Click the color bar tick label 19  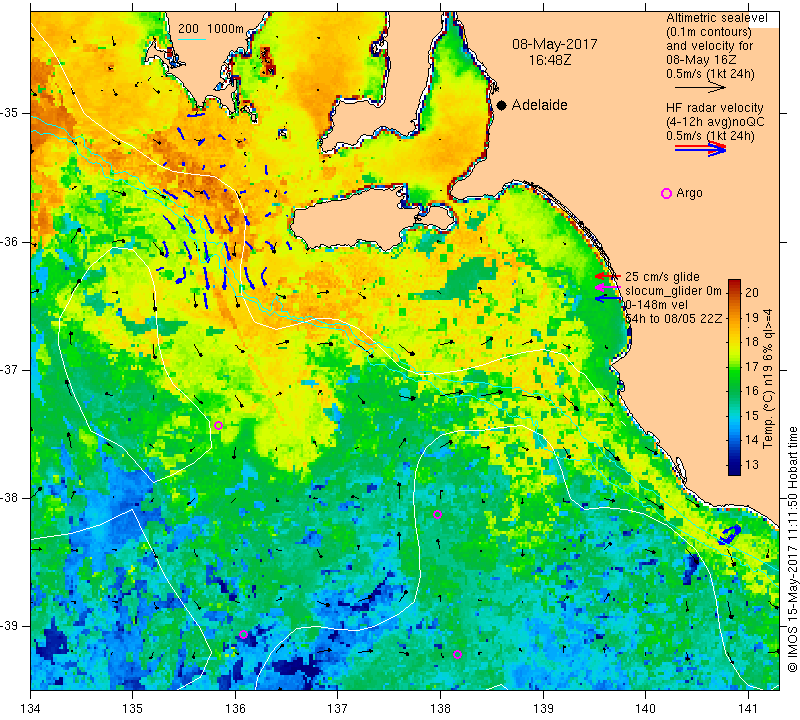tap(752, 317)
